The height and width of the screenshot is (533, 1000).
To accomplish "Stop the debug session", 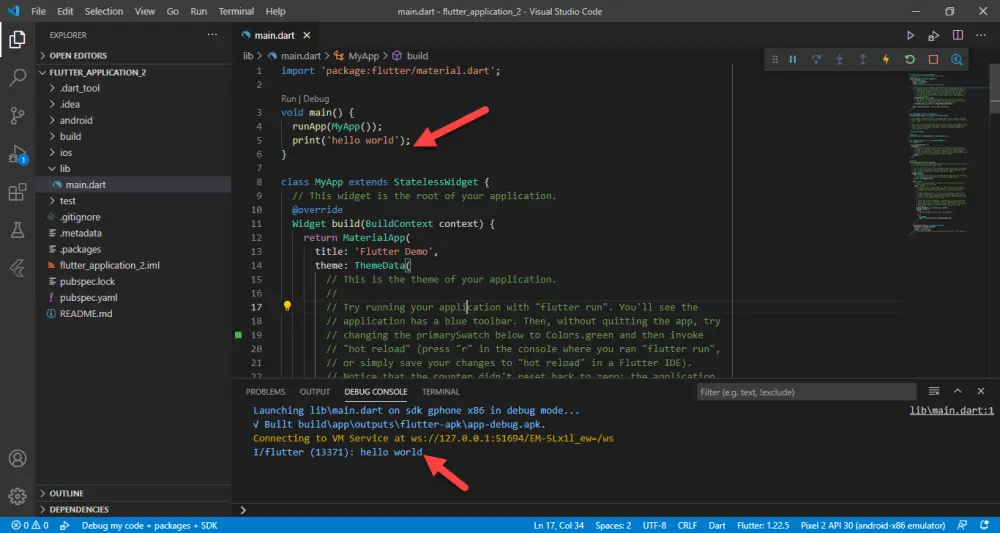I will [933, 59].
